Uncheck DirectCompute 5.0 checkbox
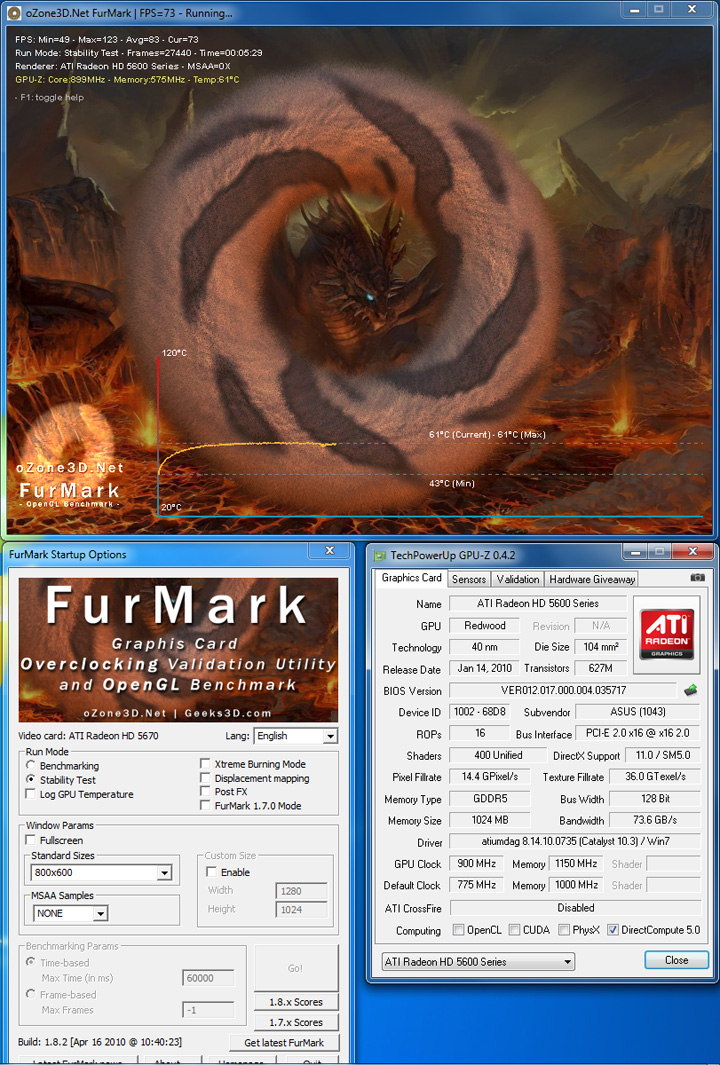Viewport: 720px width, 1065px height. click(613, 930)
